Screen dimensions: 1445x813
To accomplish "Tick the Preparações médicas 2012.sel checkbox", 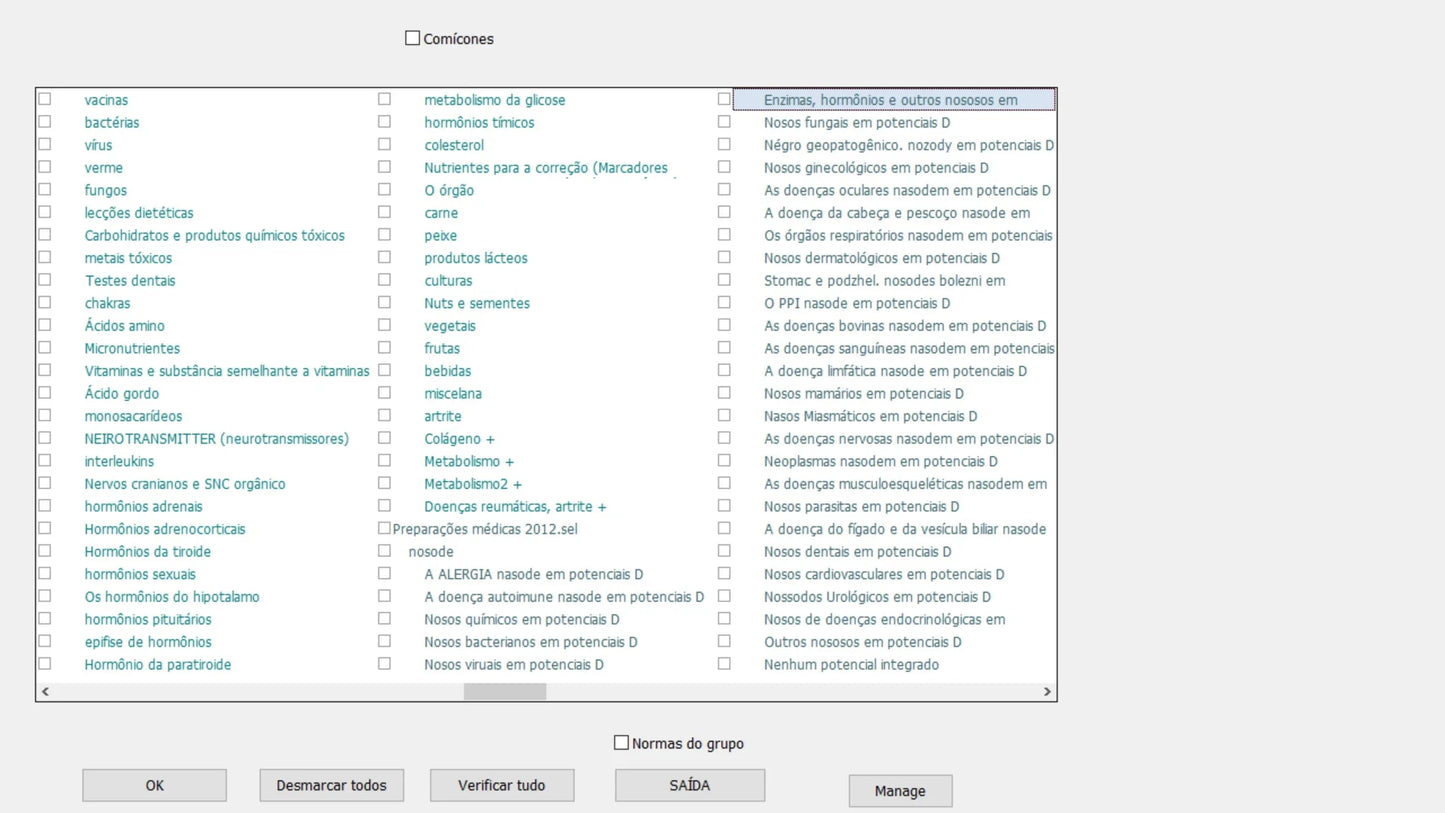I will pyautogui.click(x=384, y=528).
